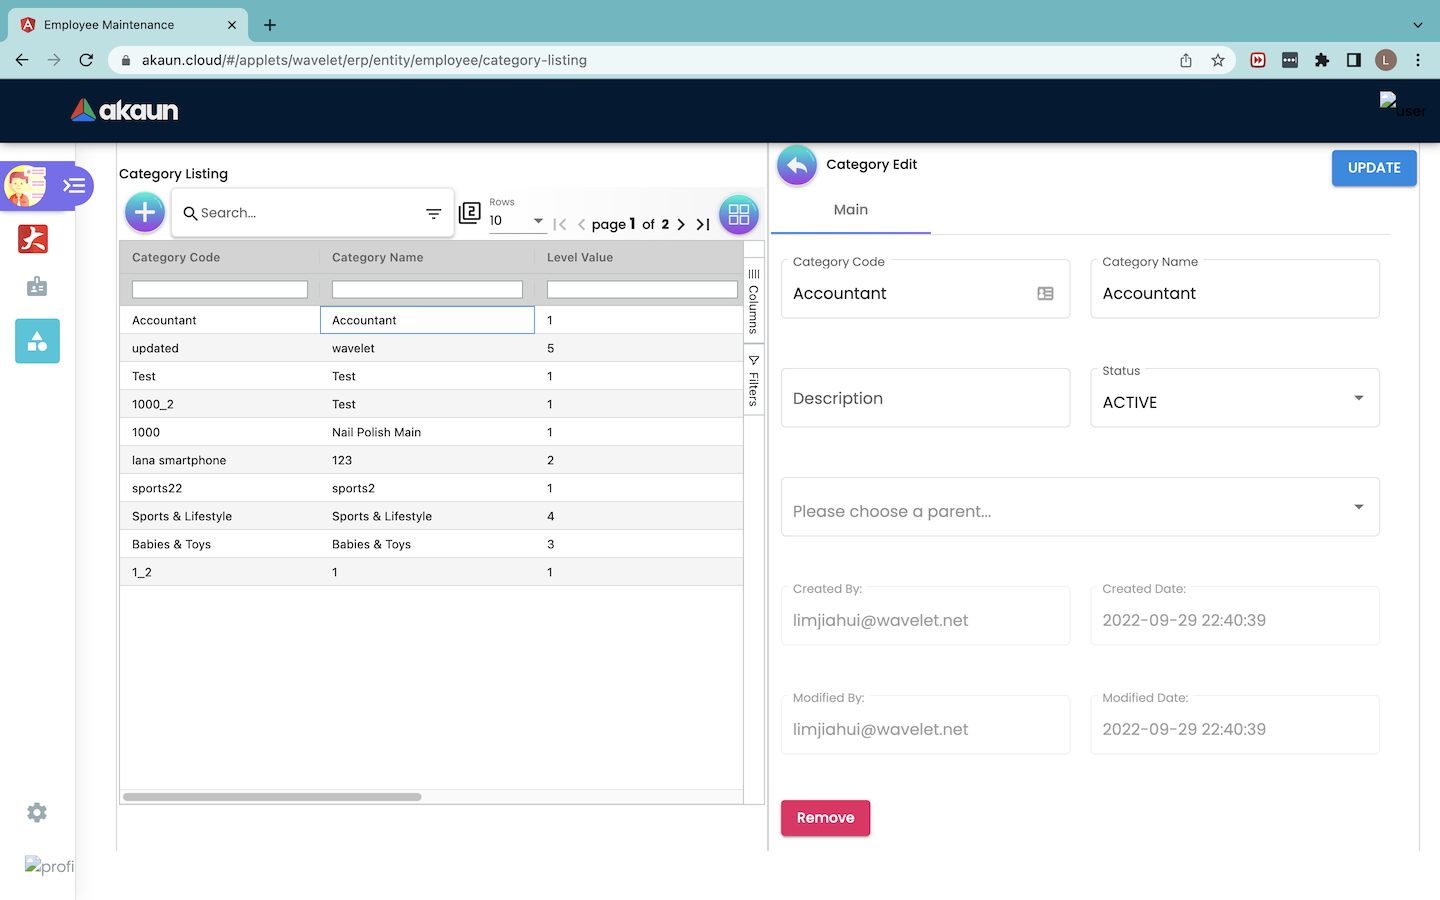The height and width of the screenshot is (900, 1440).
Task: Open the grid view toggle icon
Action: click(x=738, y=214)
